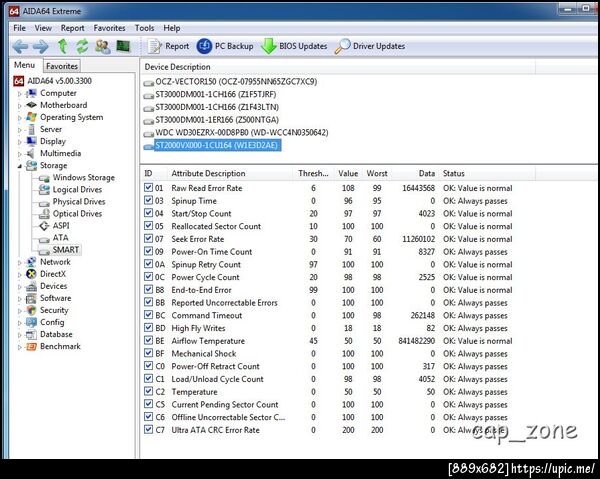Expand the Devices tree node

pos(20,287)
